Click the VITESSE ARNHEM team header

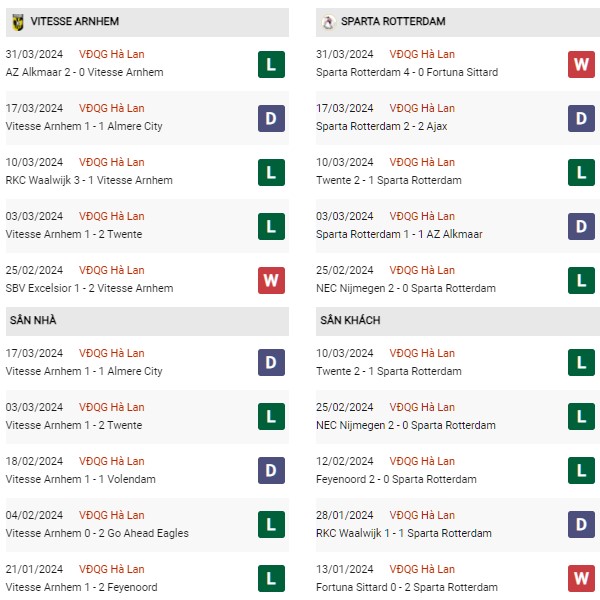147,22
